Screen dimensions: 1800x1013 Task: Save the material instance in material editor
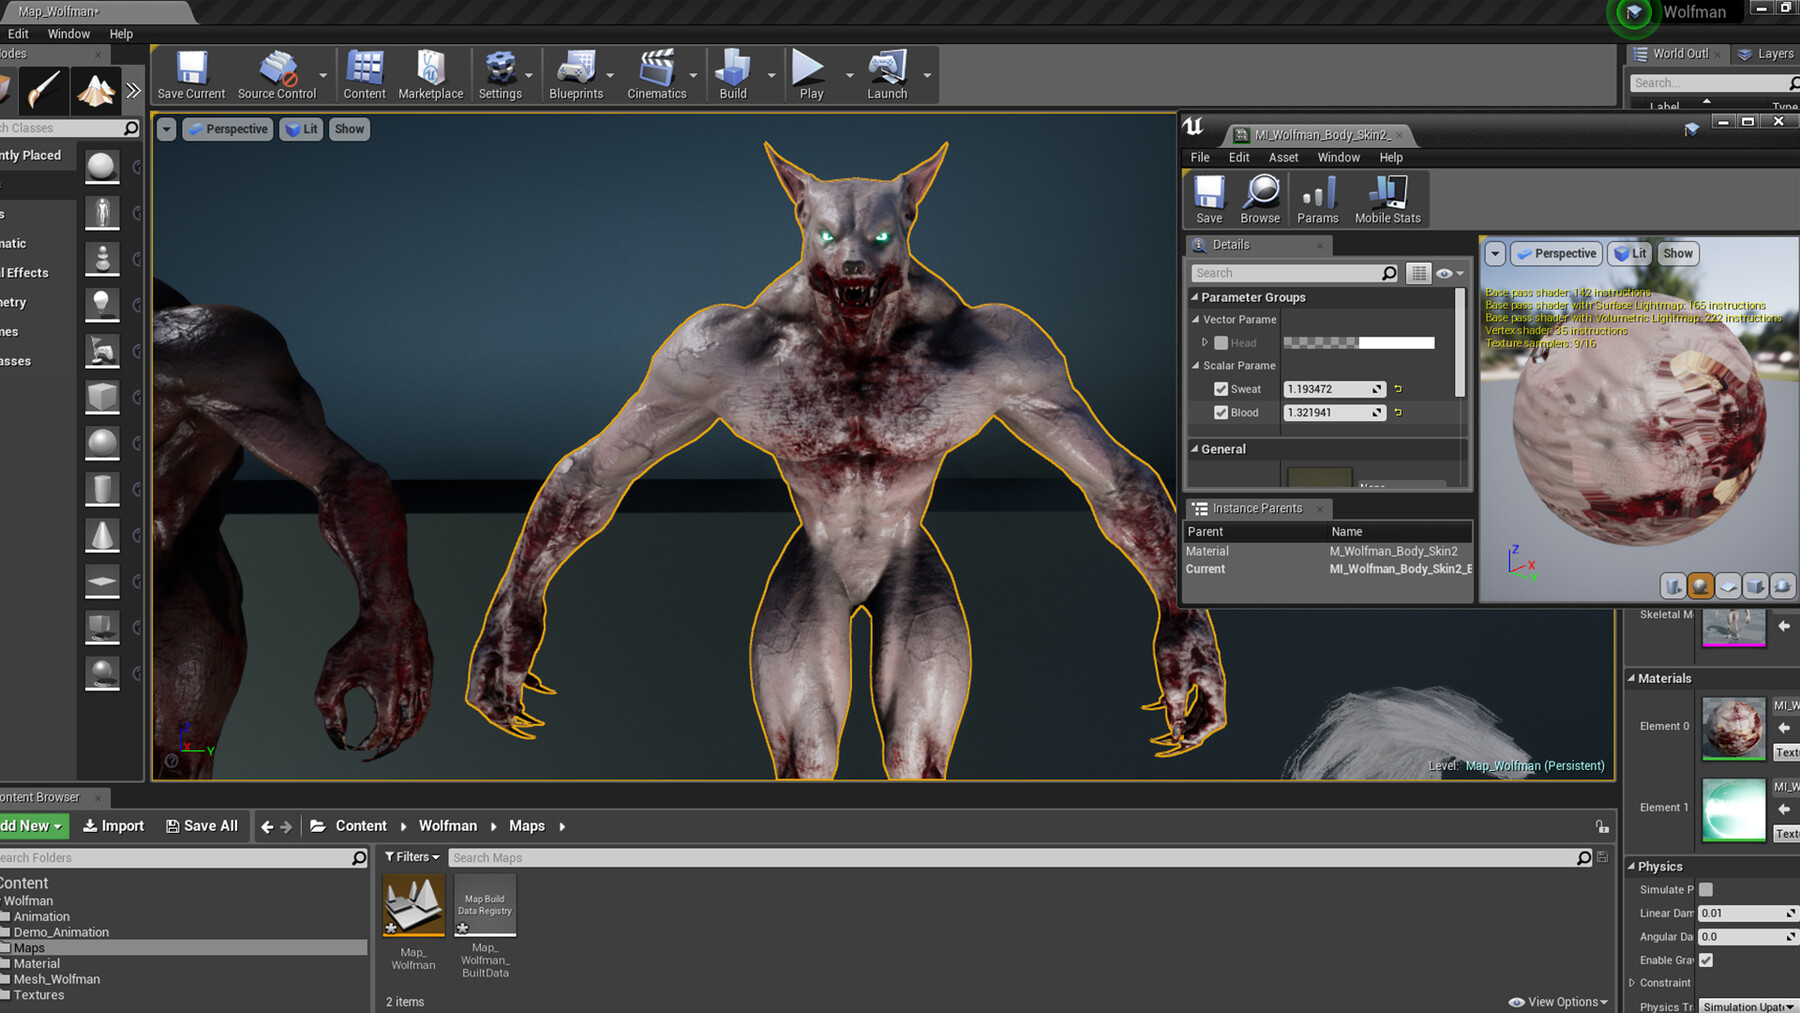pyautogui.click(x=1209, y=199)
